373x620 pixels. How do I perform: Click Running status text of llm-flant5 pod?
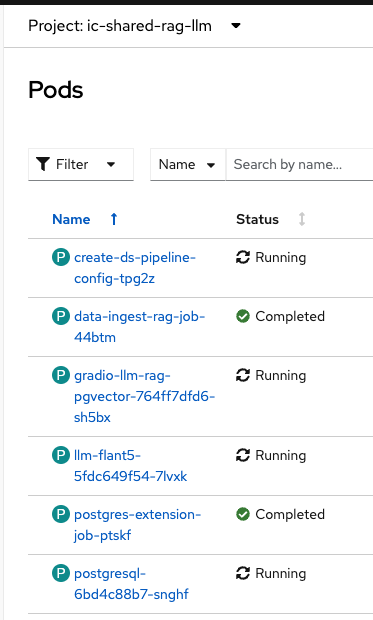[x=280, y=456]
